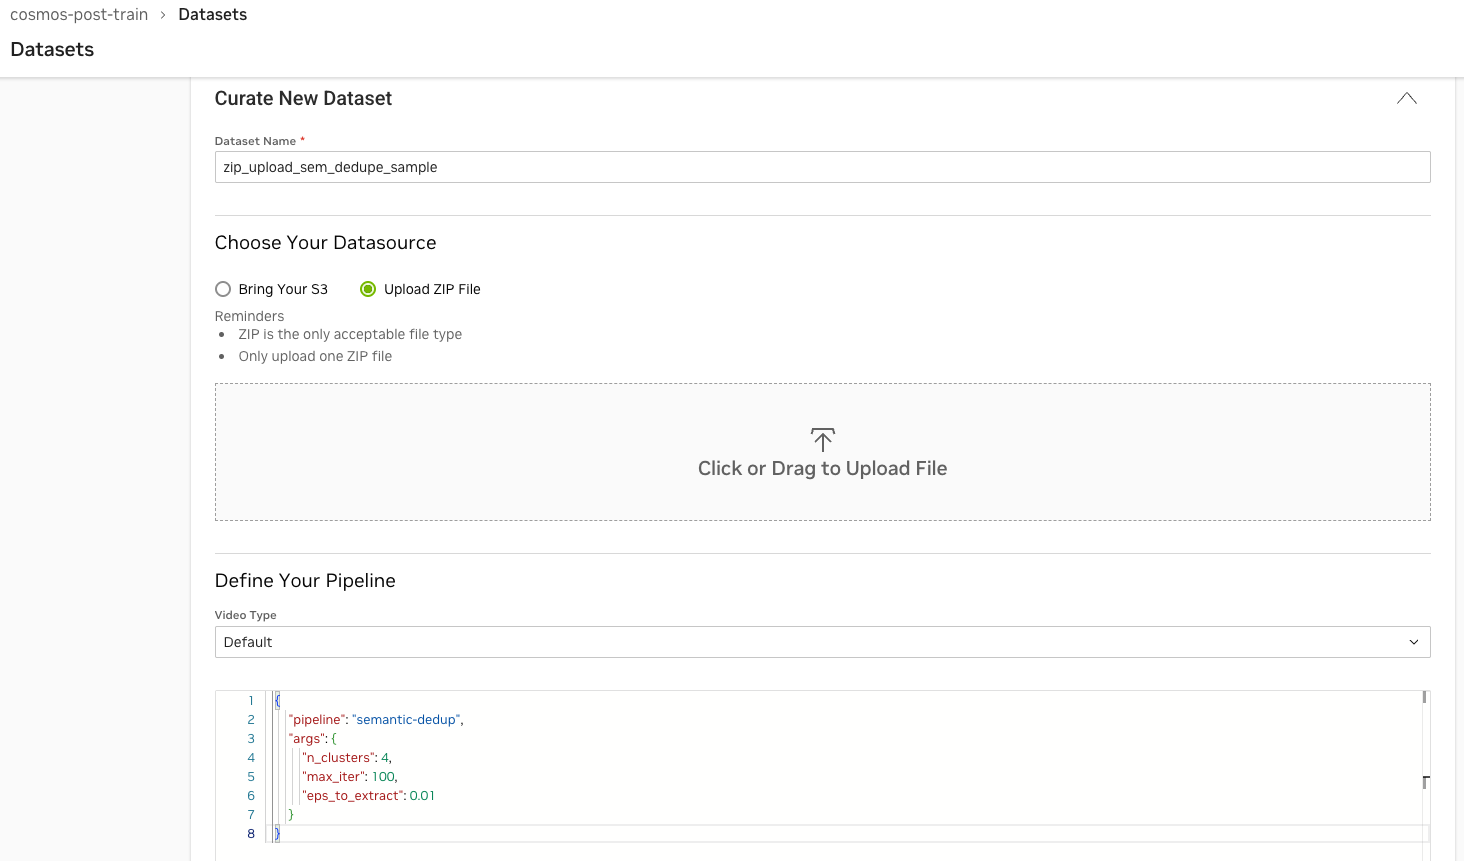Open the Video Type dropdown
1464x861 pixels.
click(x=822, y=641)
